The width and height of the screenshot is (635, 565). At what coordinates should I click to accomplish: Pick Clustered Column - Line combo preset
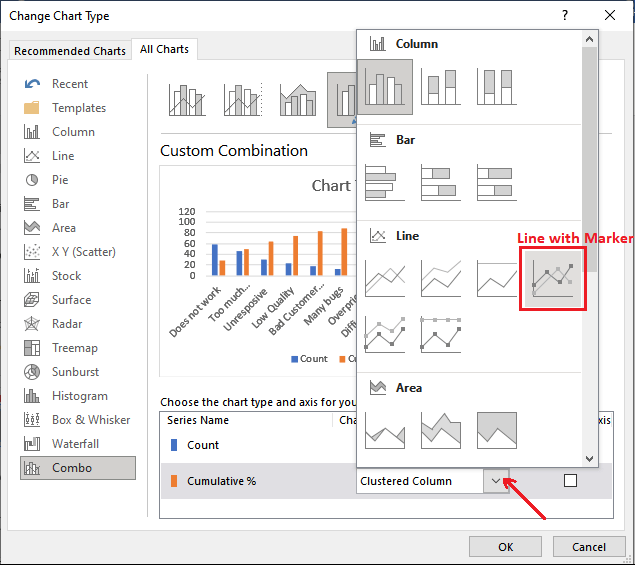click(187, 100)
